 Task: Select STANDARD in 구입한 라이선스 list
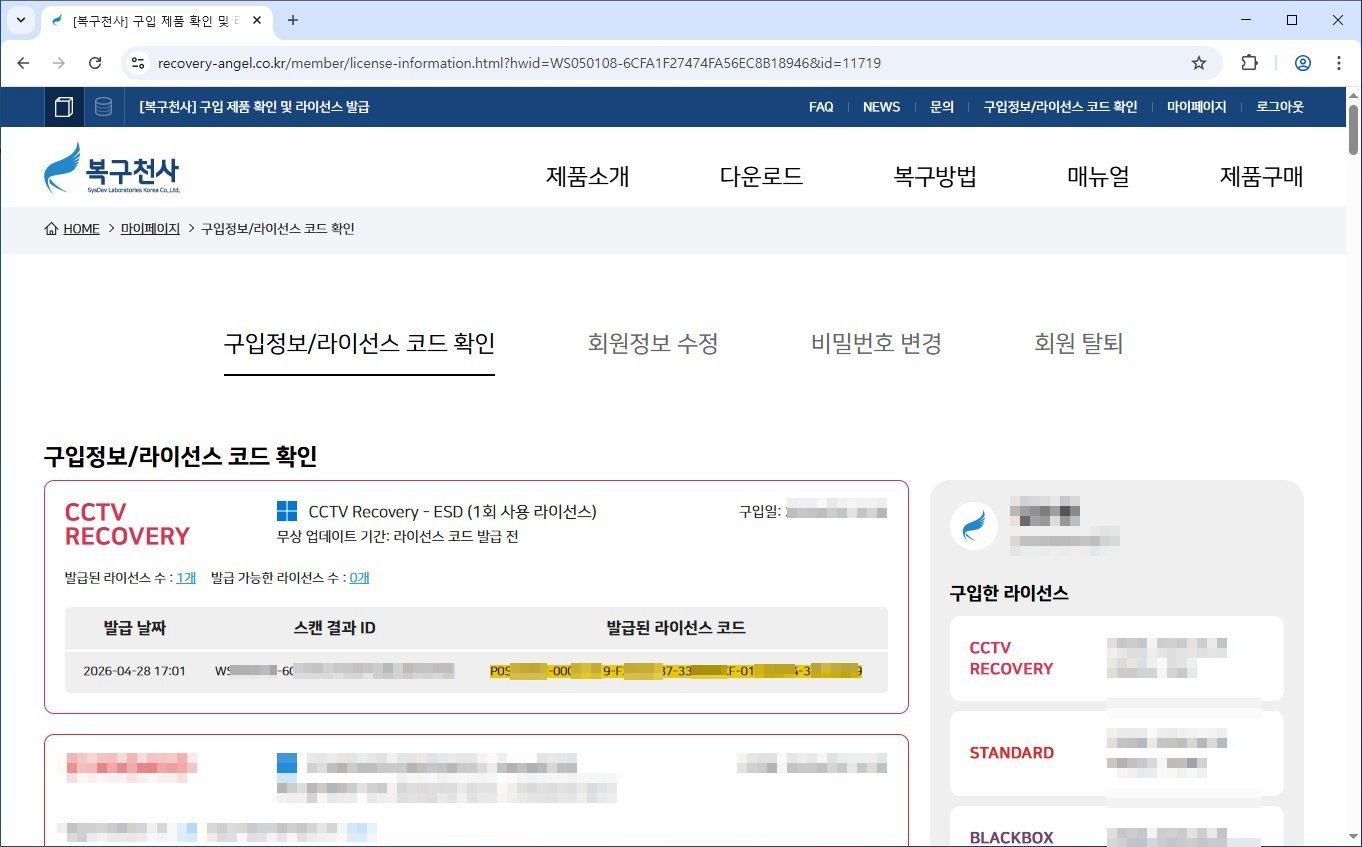click(1116, 753)
